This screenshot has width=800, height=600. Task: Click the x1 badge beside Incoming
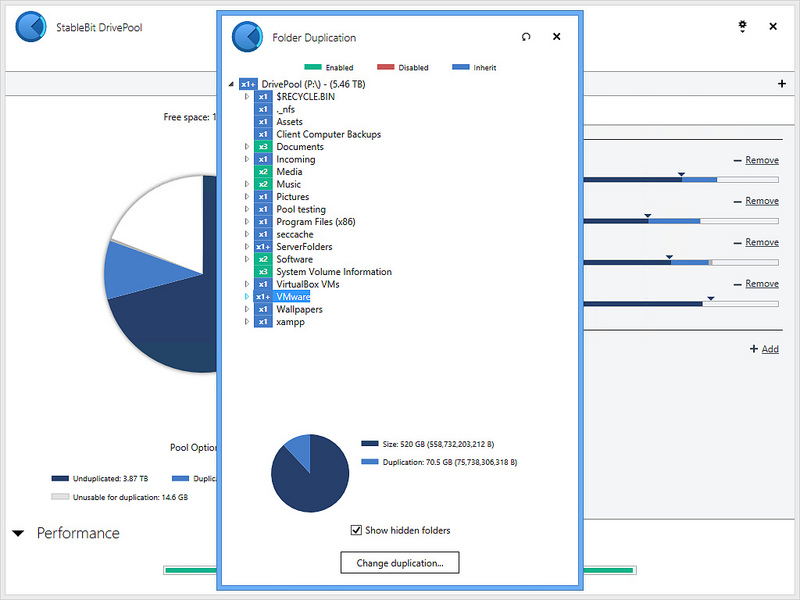263,159
